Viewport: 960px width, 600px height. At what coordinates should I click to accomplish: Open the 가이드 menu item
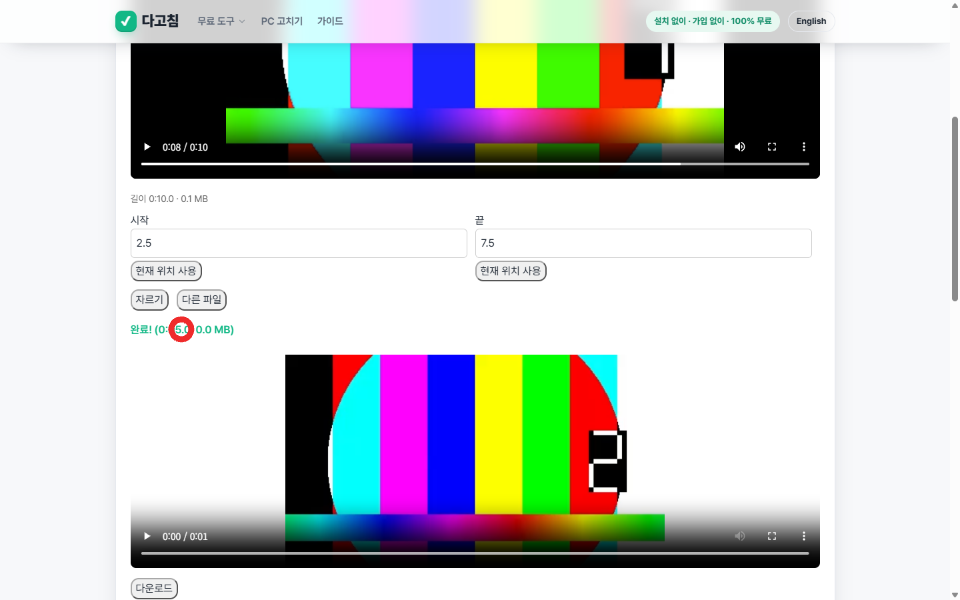pyautogui.click(x=330, y=21)
